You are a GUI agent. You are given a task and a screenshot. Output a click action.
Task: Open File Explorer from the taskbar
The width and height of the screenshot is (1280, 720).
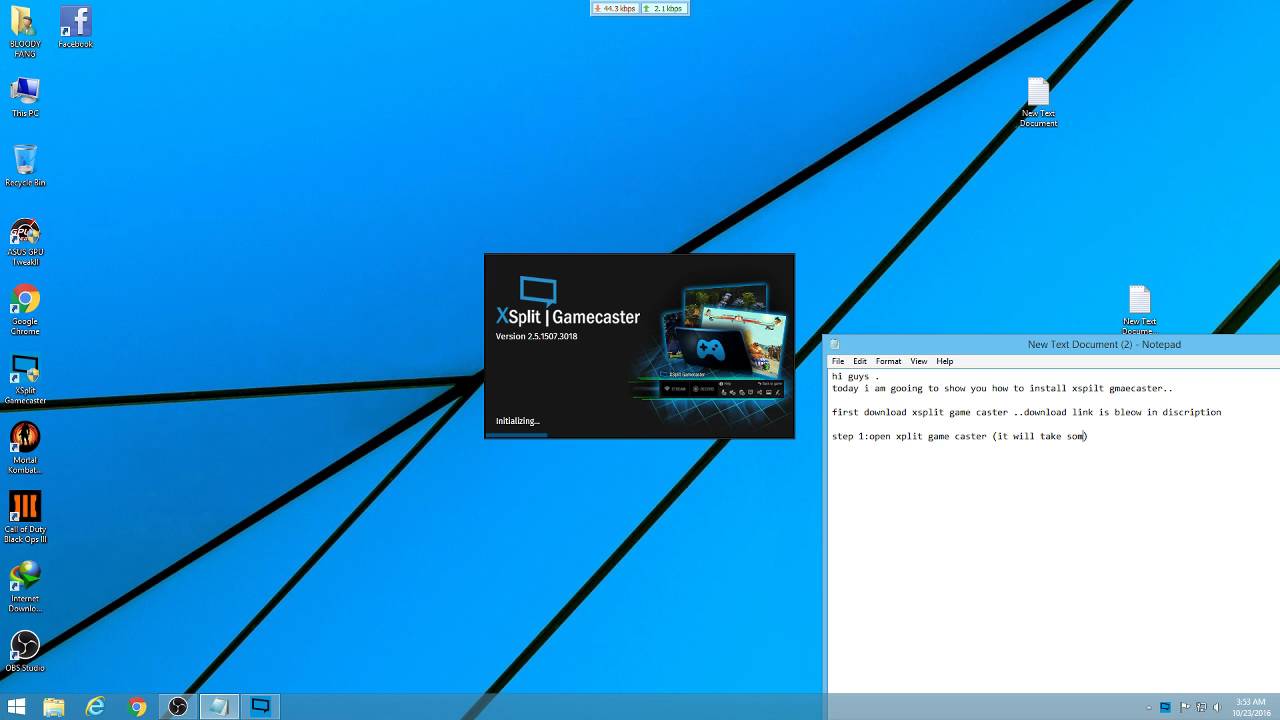(54, 707)
